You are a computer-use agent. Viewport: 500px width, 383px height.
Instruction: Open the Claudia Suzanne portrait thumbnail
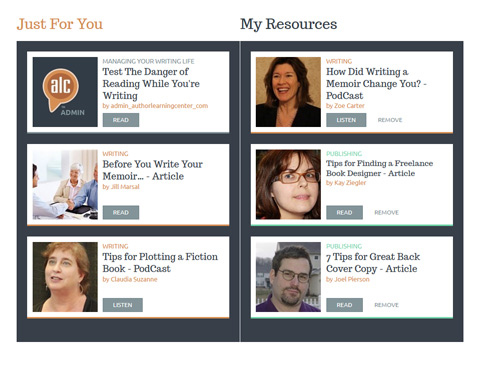(65, 277)
